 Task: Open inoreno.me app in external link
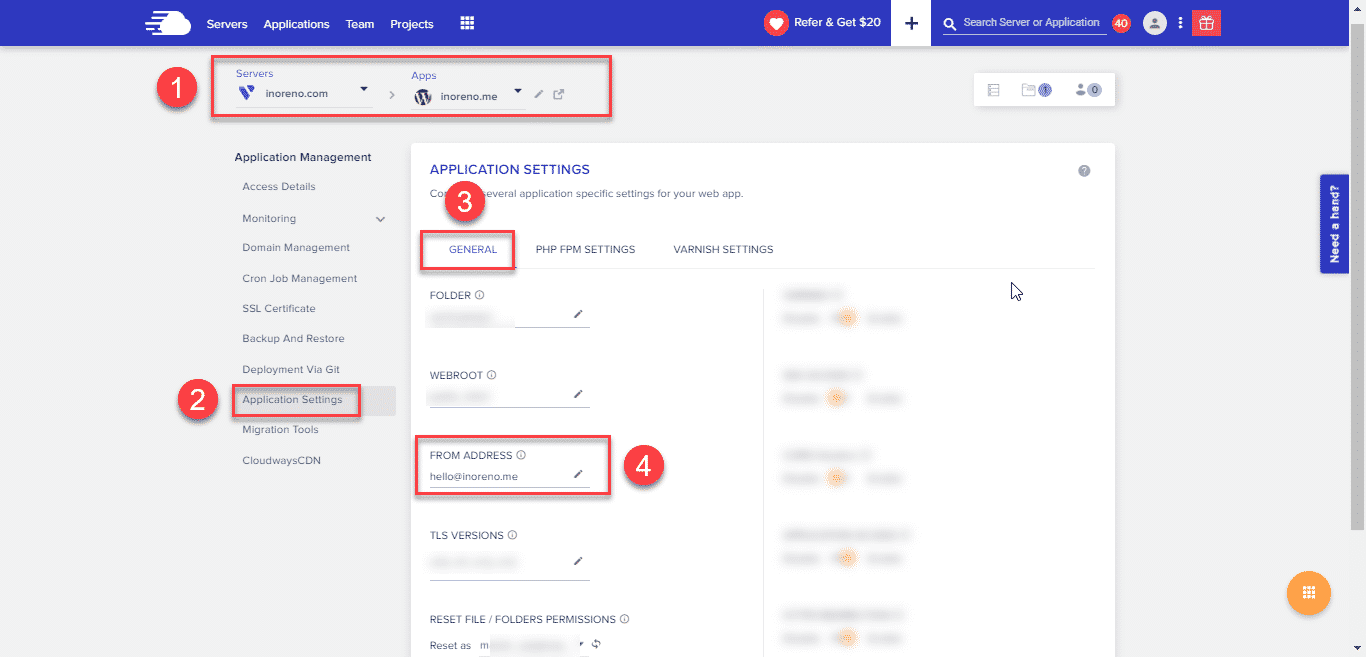559,95
